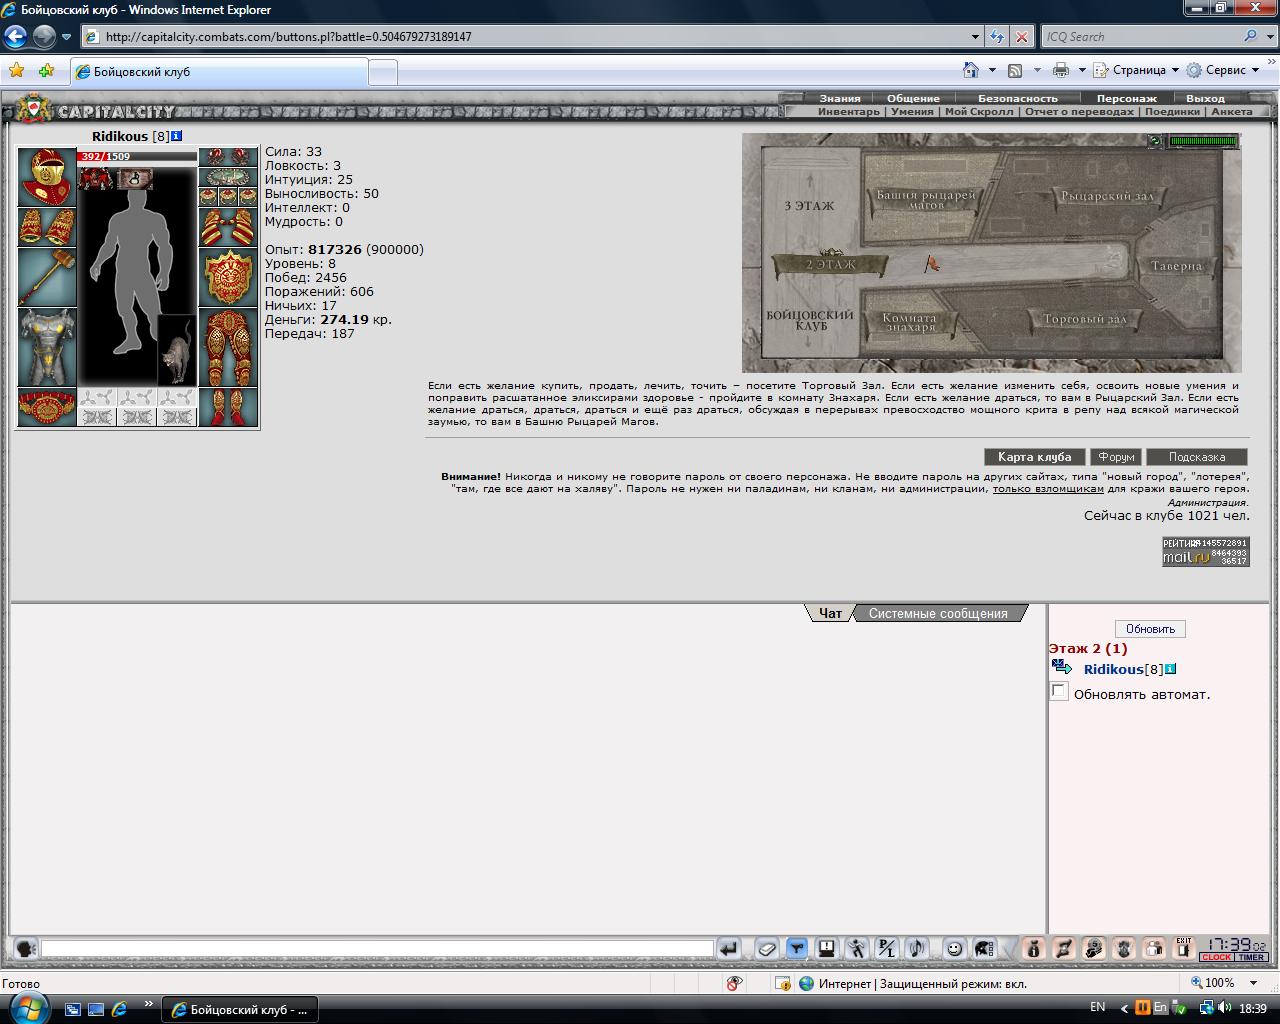1280x1024 pixels.
Task: Open the Сервис dropdown in IE toolbar
Action: [1223, 70]
